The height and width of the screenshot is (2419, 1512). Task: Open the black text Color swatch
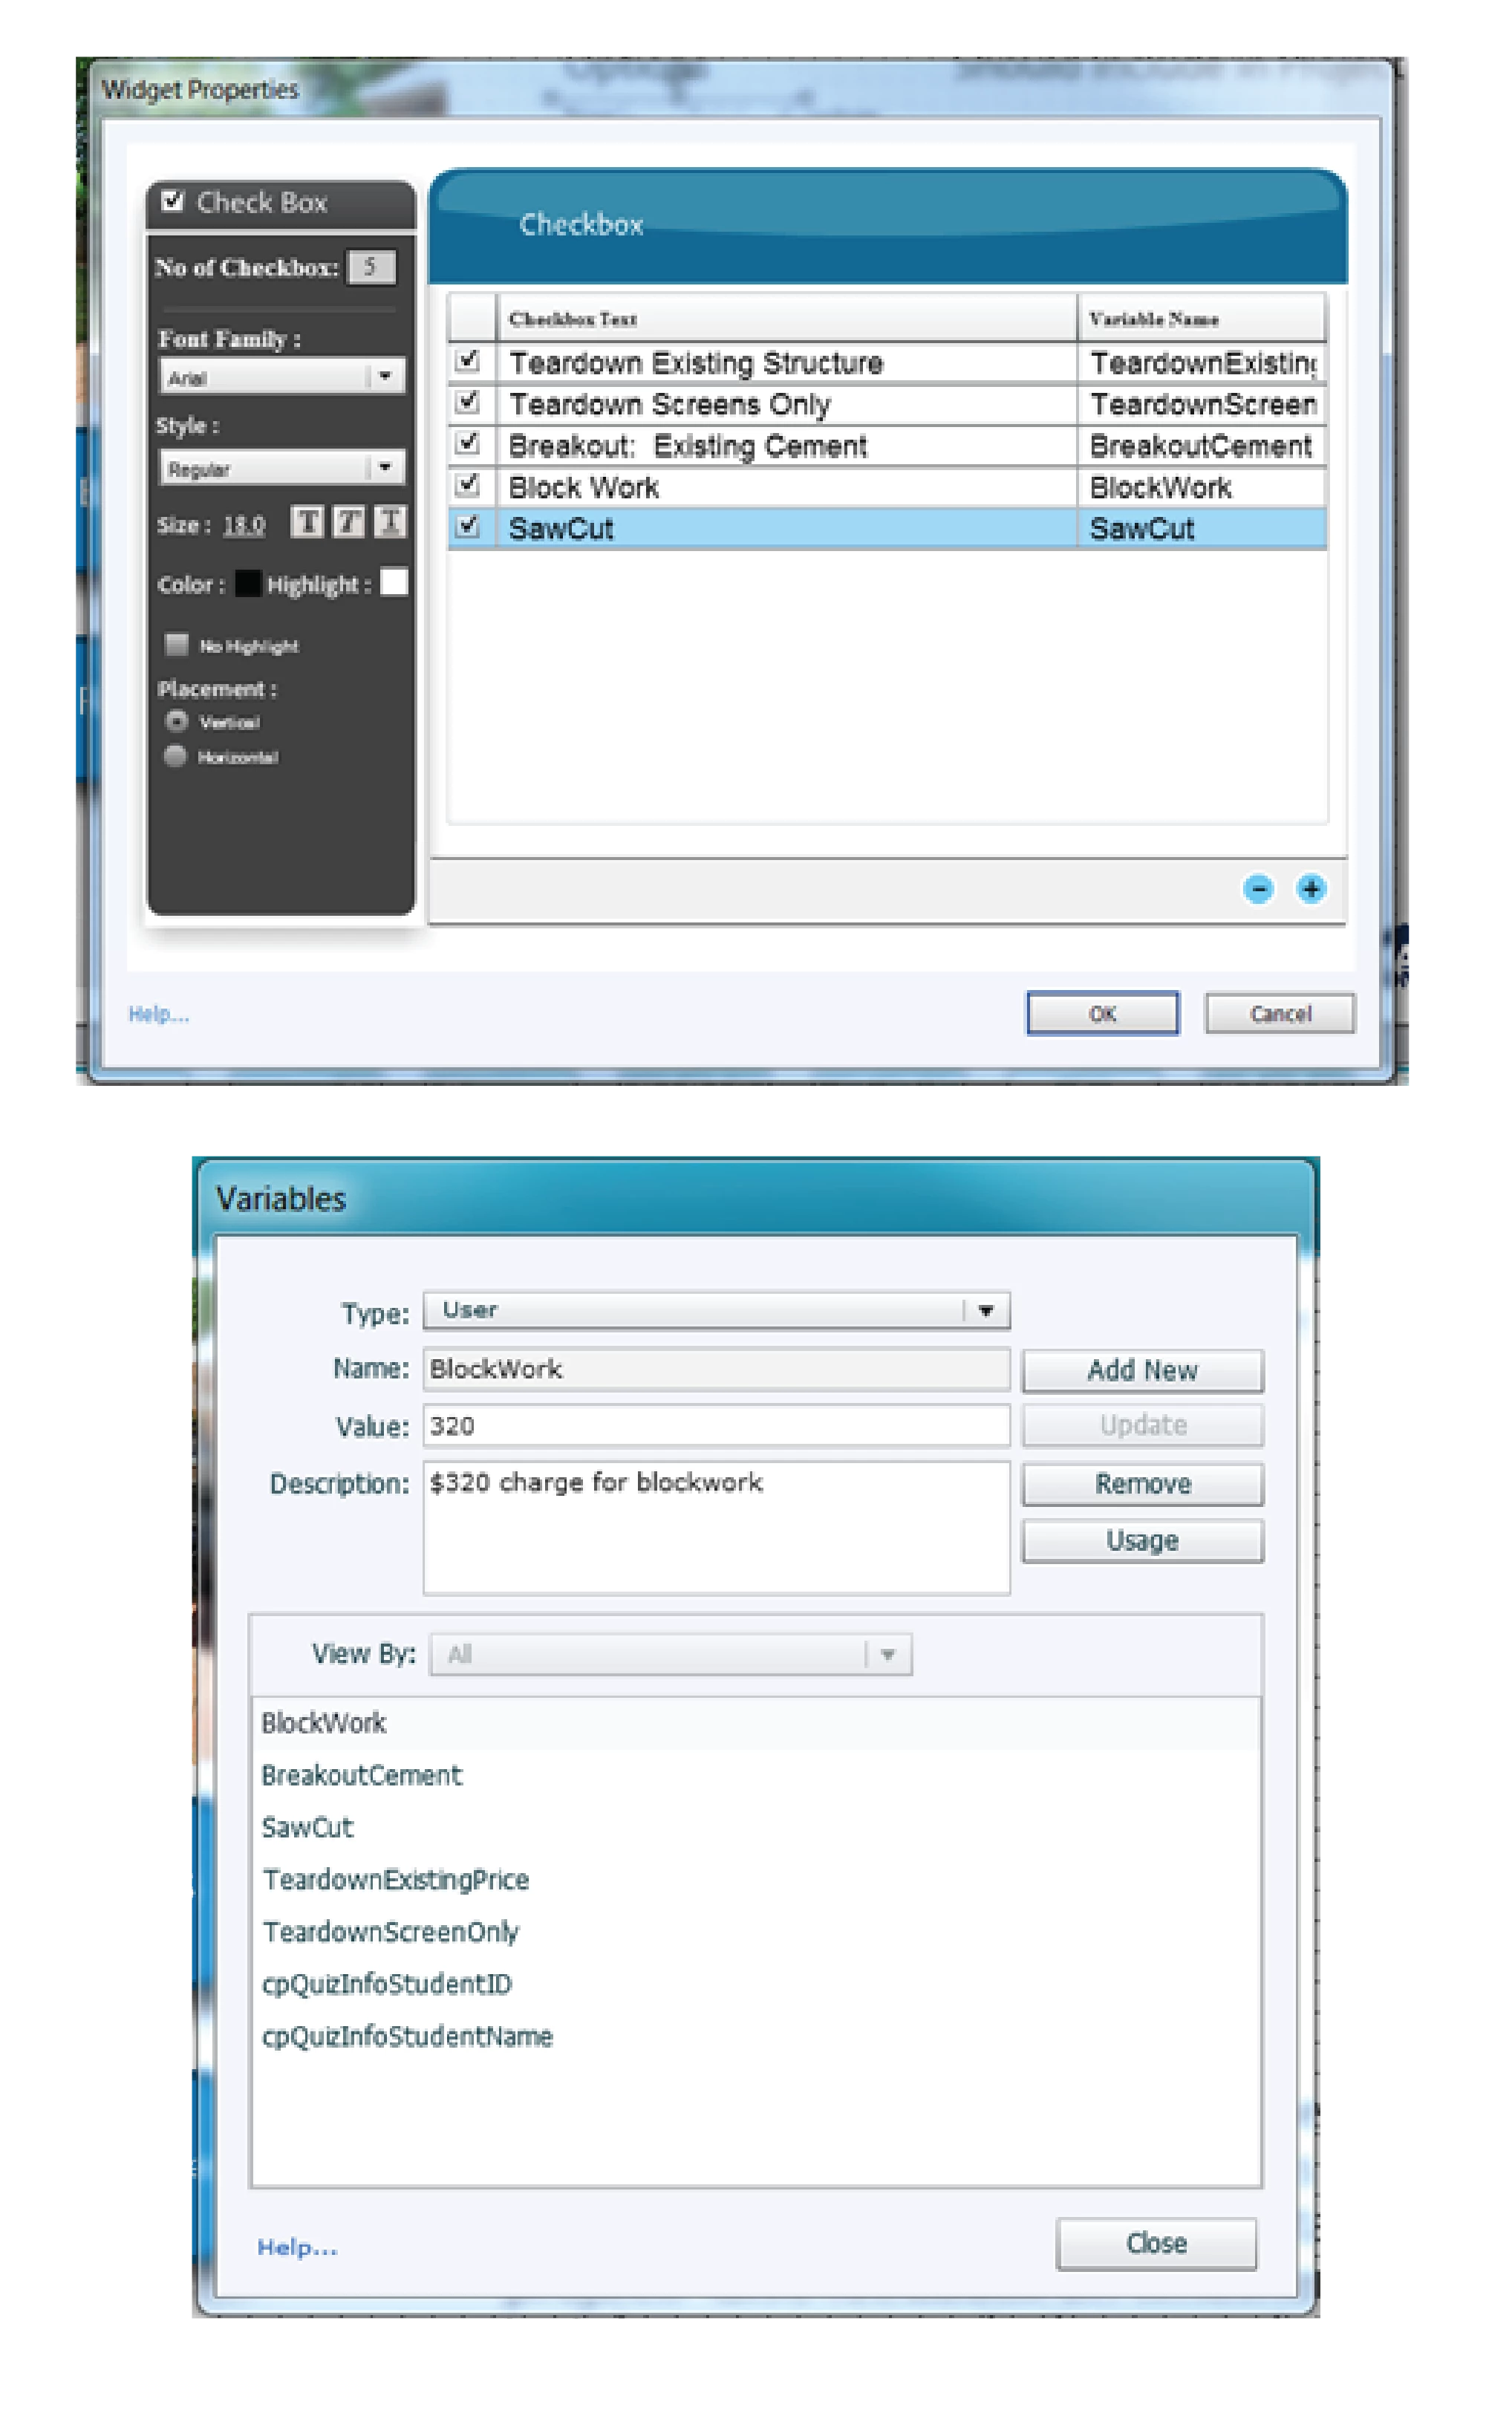[x=247, y=583]
